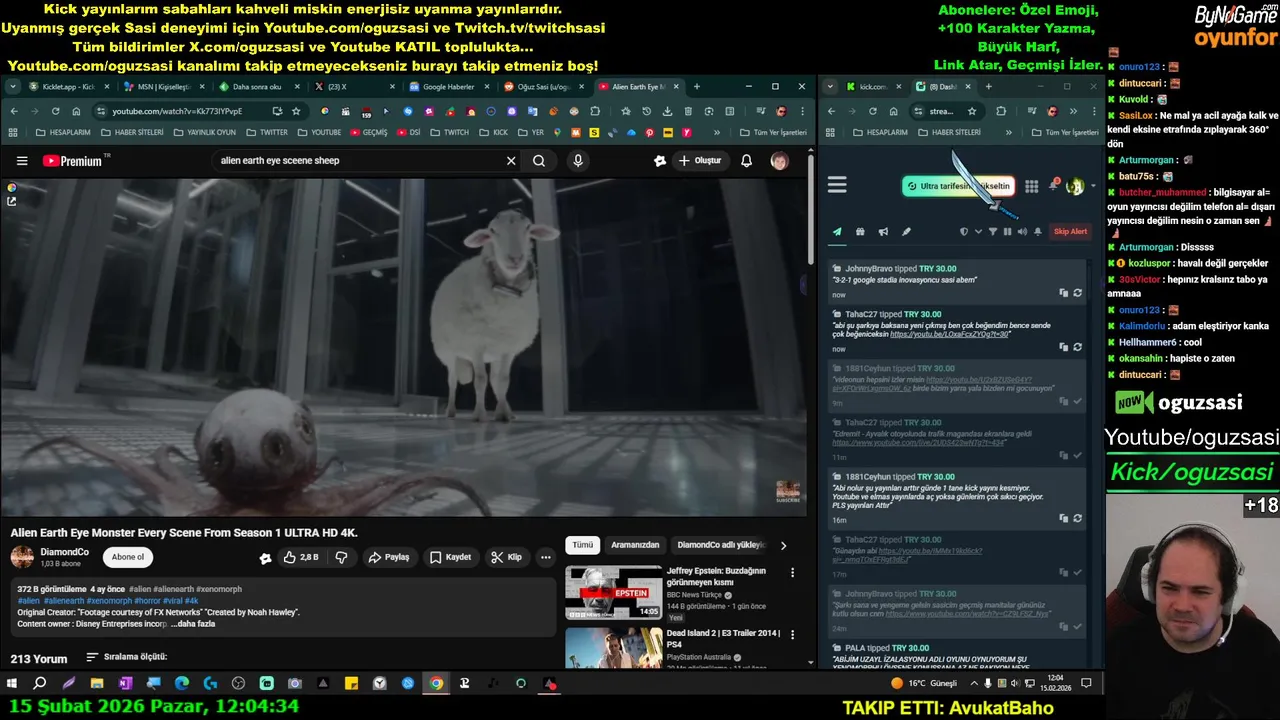The image size is (1280, 720).
Task: Reload the YouTube page
Action: pyautogui.click(x=55, y=111)
